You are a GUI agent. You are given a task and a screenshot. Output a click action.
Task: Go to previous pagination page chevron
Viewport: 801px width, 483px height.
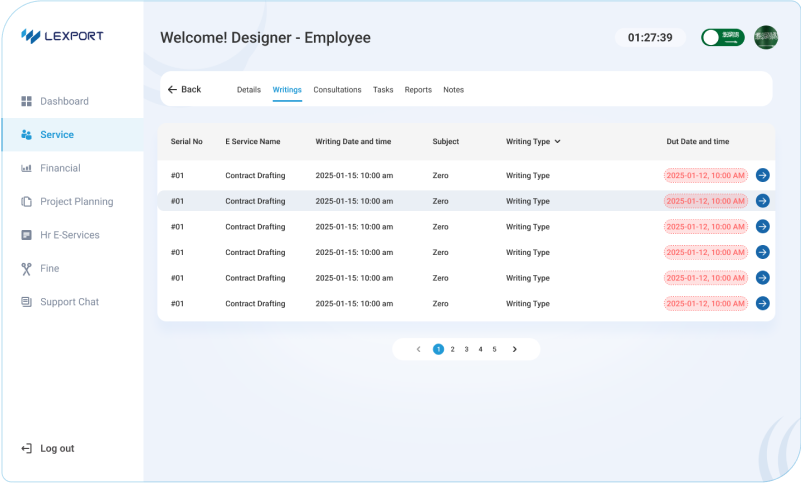coord(418,349)
